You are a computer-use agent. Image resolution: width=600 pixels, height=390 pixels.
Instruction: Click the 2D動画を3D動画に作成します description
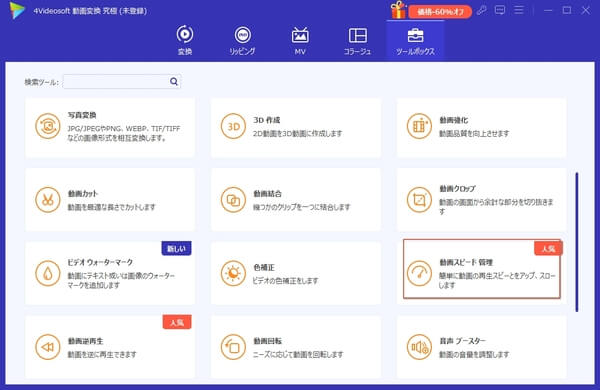pyautogui.click(x=298, y=134)
